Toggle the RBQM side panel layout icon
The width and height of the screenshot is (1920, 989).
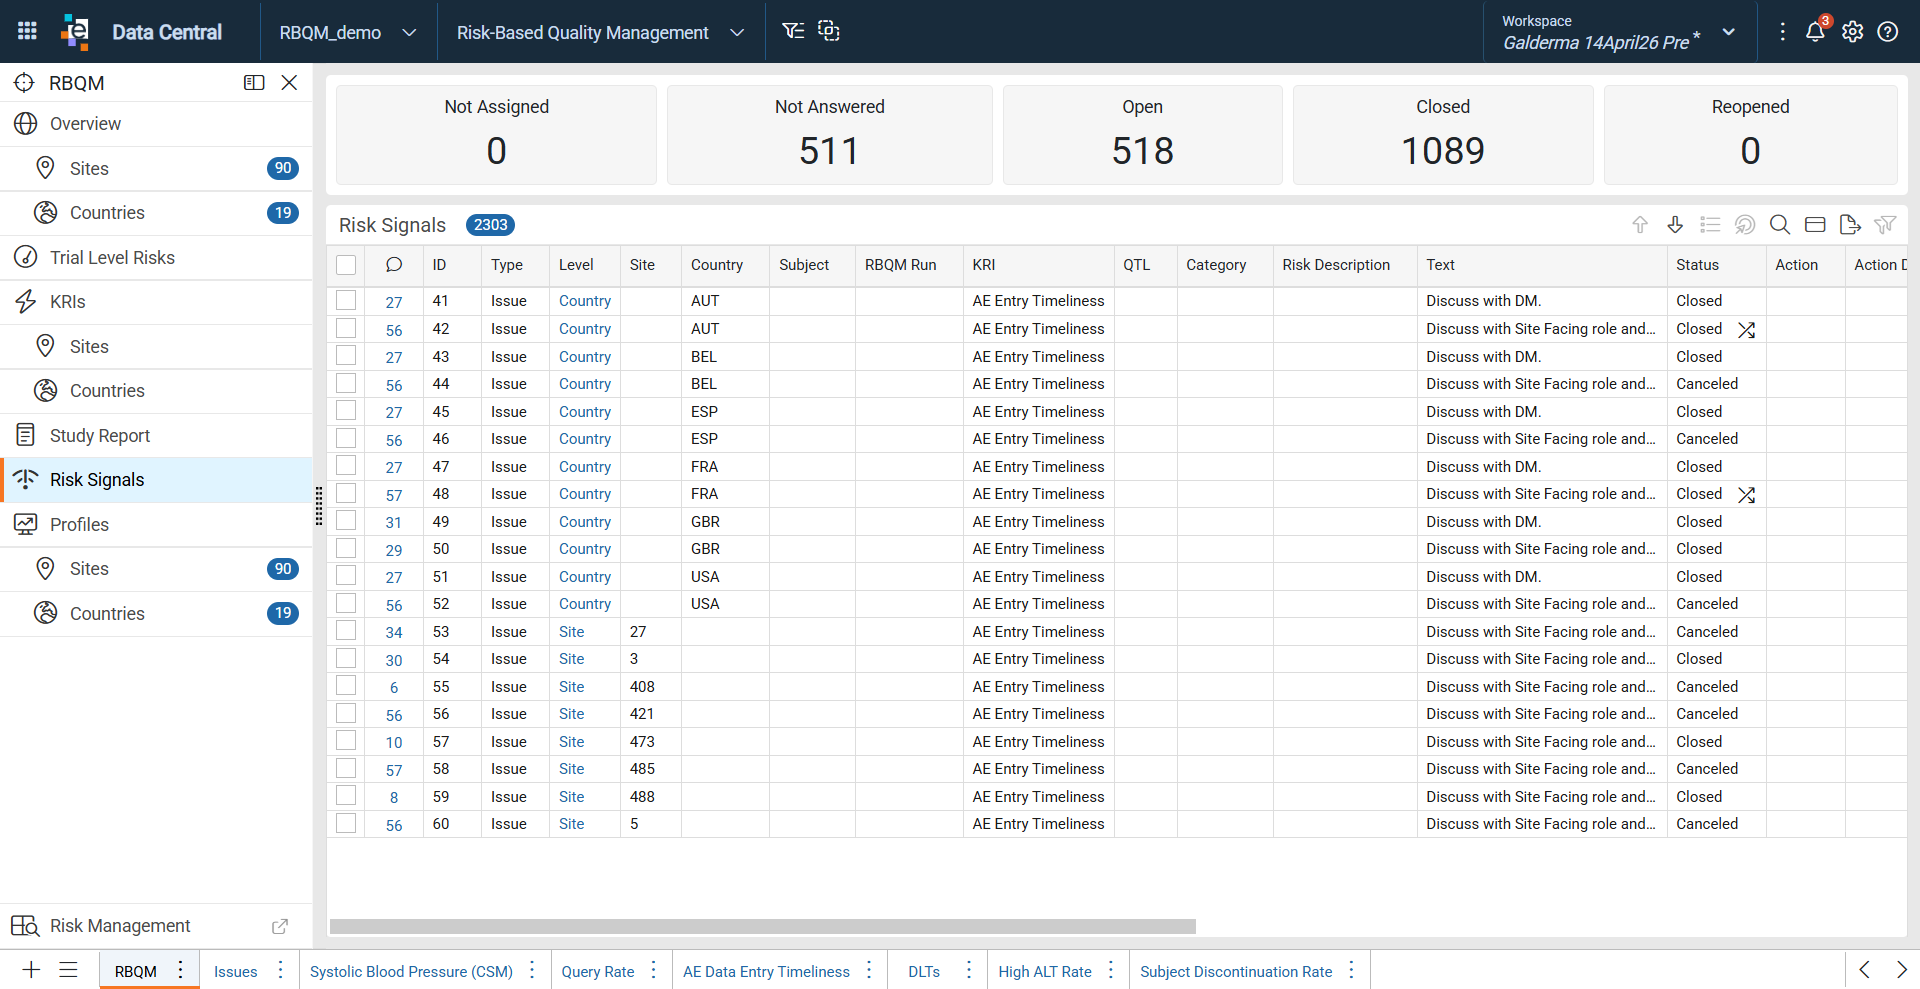pyautogui.click(x=254, y=83)
